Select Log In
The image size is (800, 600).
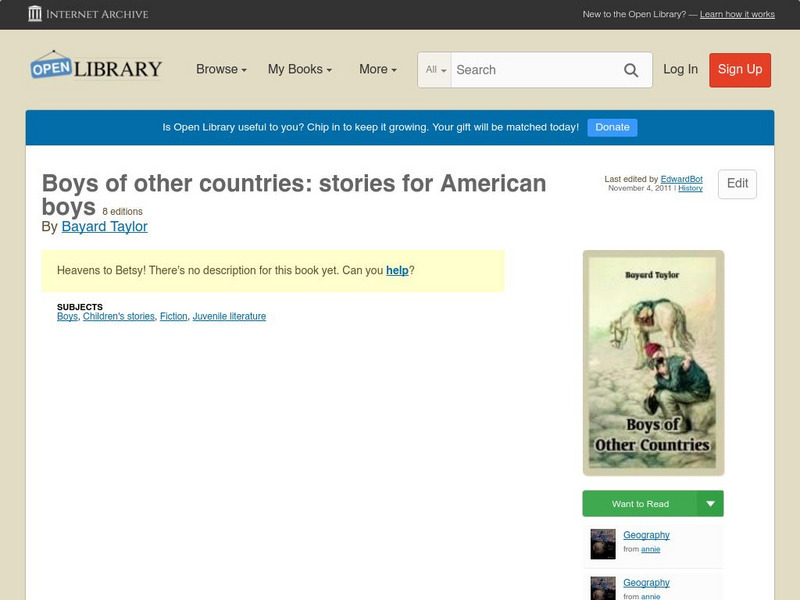coord(680,70)
